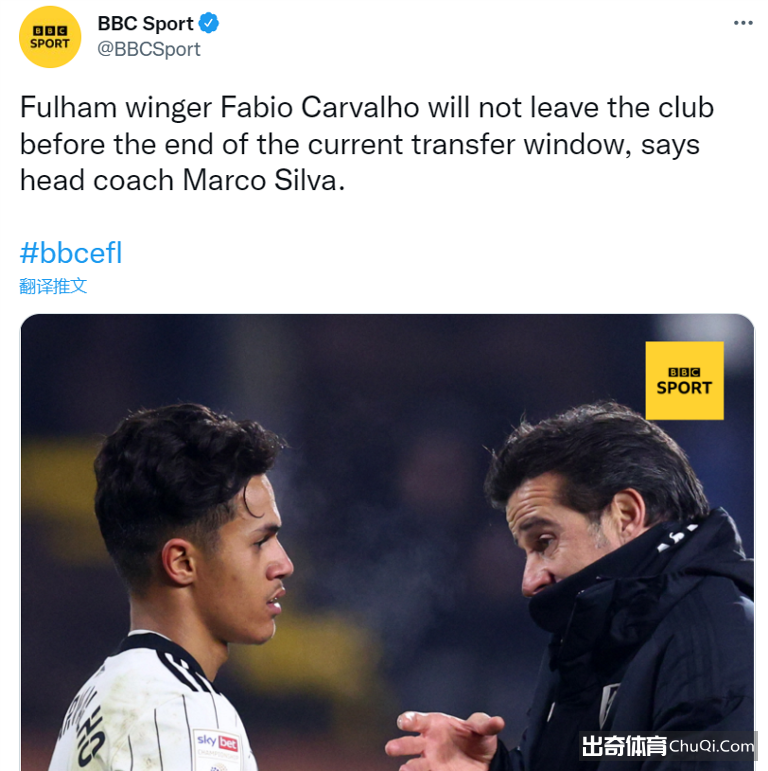Click the yellow BBC Sport logo in photo
Viewport: 768px width, 771px height.
[x=684, y=381]
